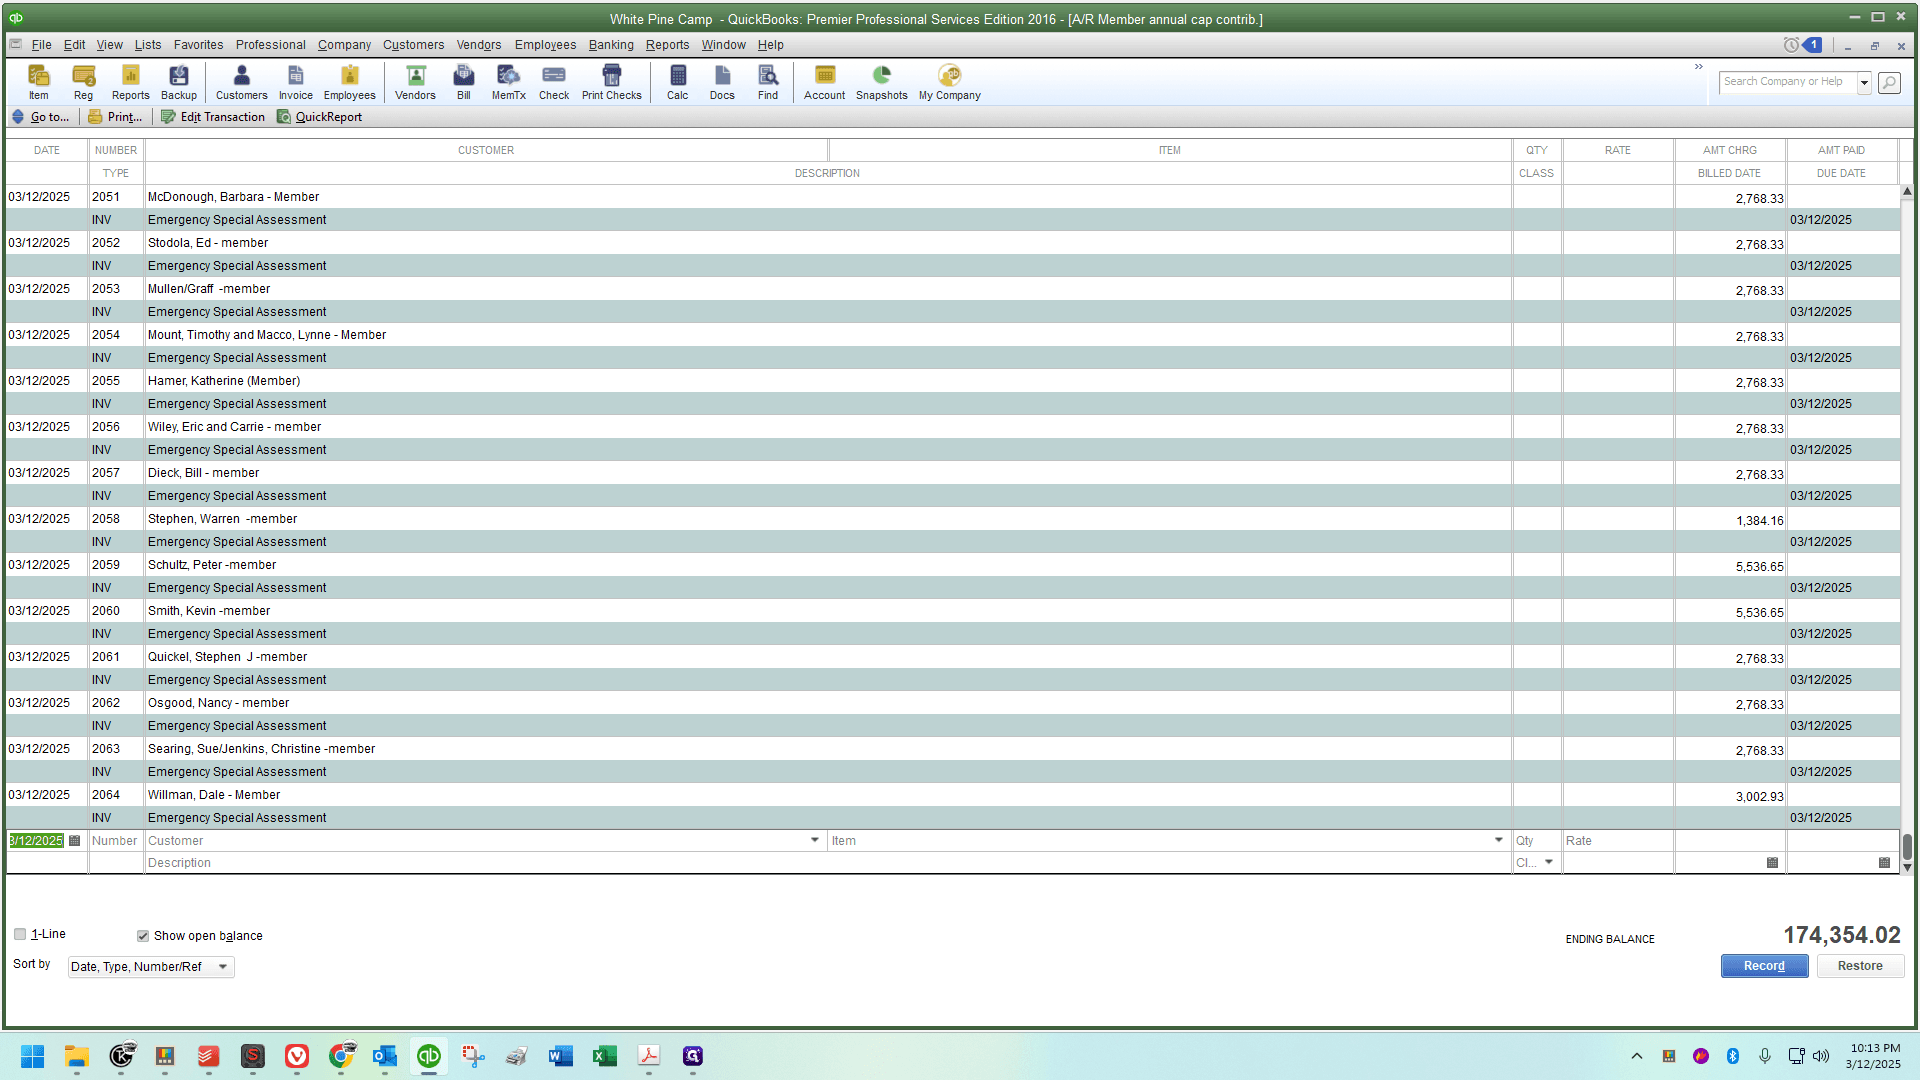The image size is (1920, 1080).
Task: Click the register scrollbar thumb
Action: coord(1907,846)
